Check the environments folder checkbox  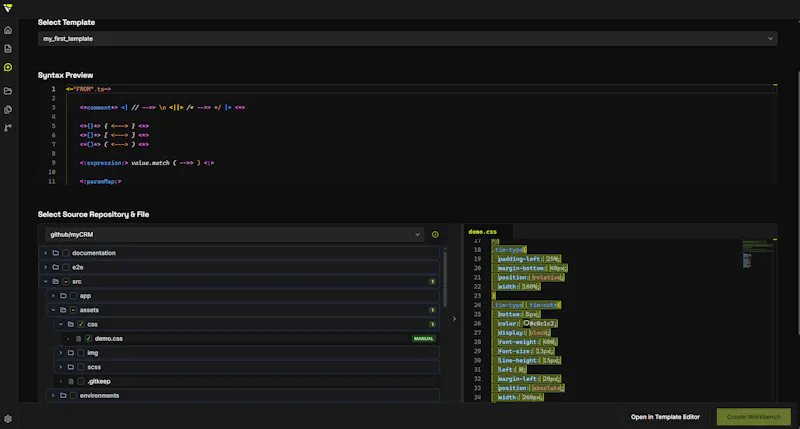pyautogui.click(x=73, y=396)
